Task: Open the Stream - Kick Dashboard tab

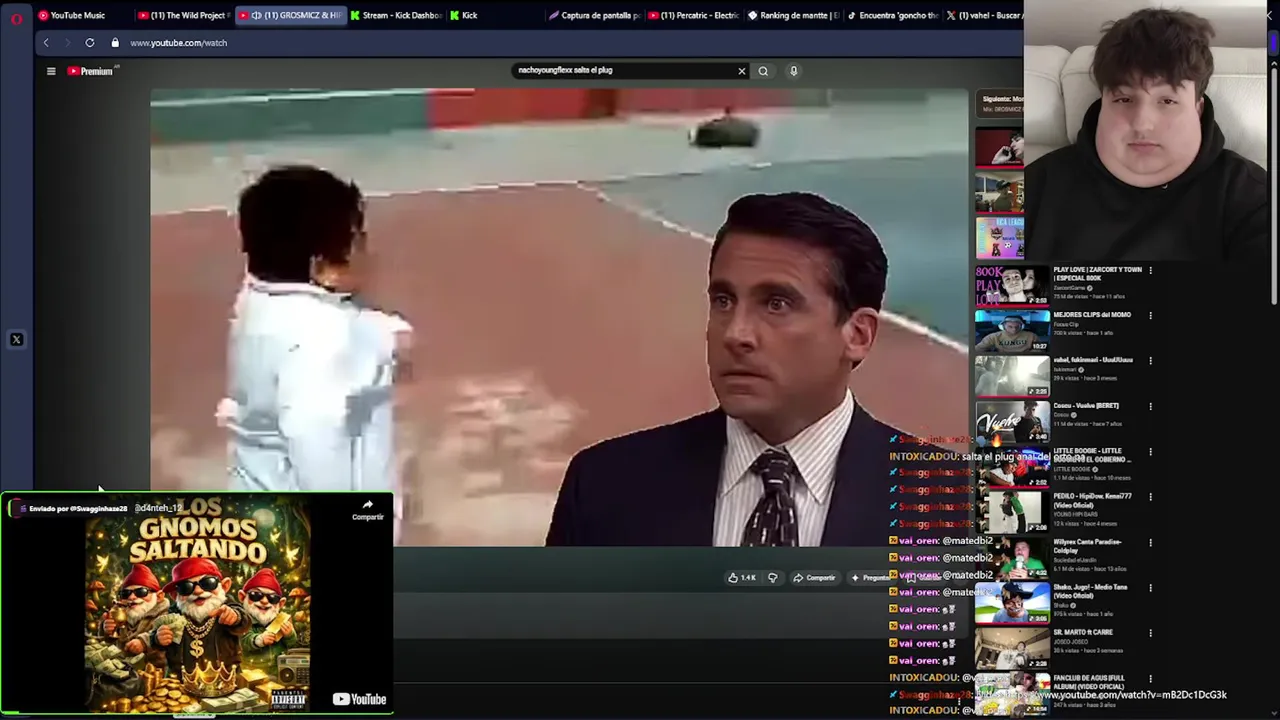Action: 396,15
